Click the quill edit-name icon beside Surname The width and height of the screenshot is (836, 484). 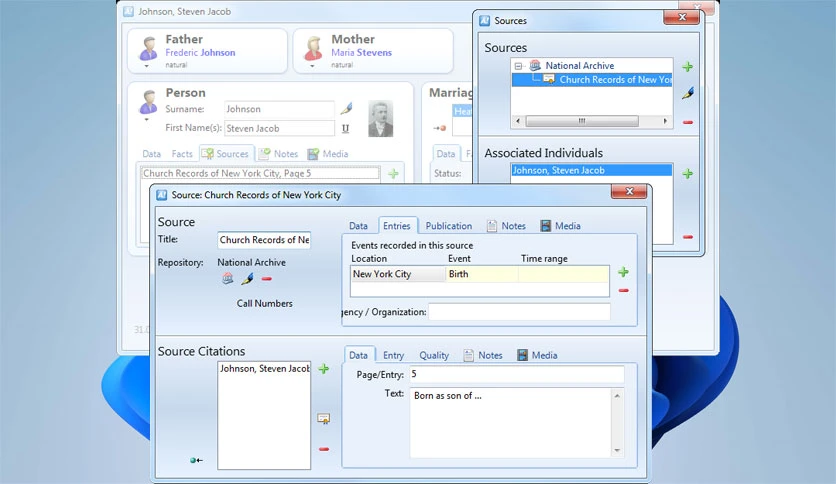tap(347, 108)
